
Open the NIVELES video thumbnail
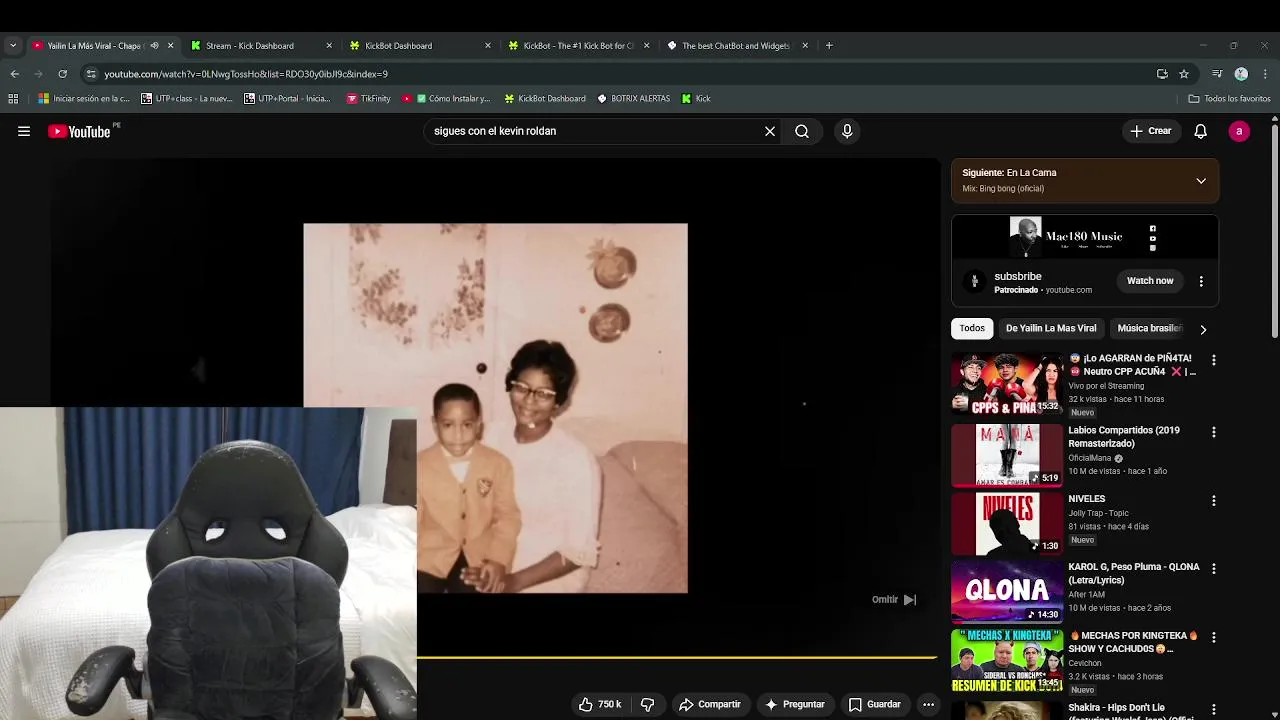[x=1007, y=523]
